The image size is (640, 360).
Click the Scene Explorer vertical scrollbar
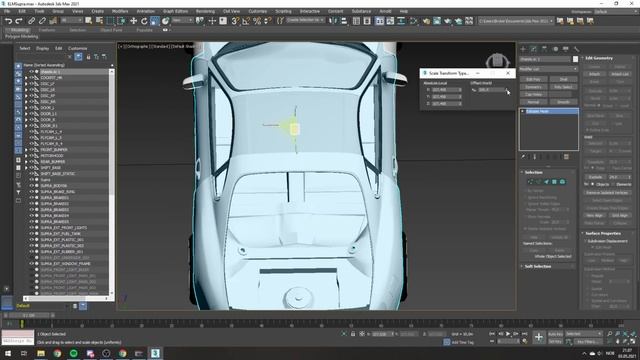[111, 181]
